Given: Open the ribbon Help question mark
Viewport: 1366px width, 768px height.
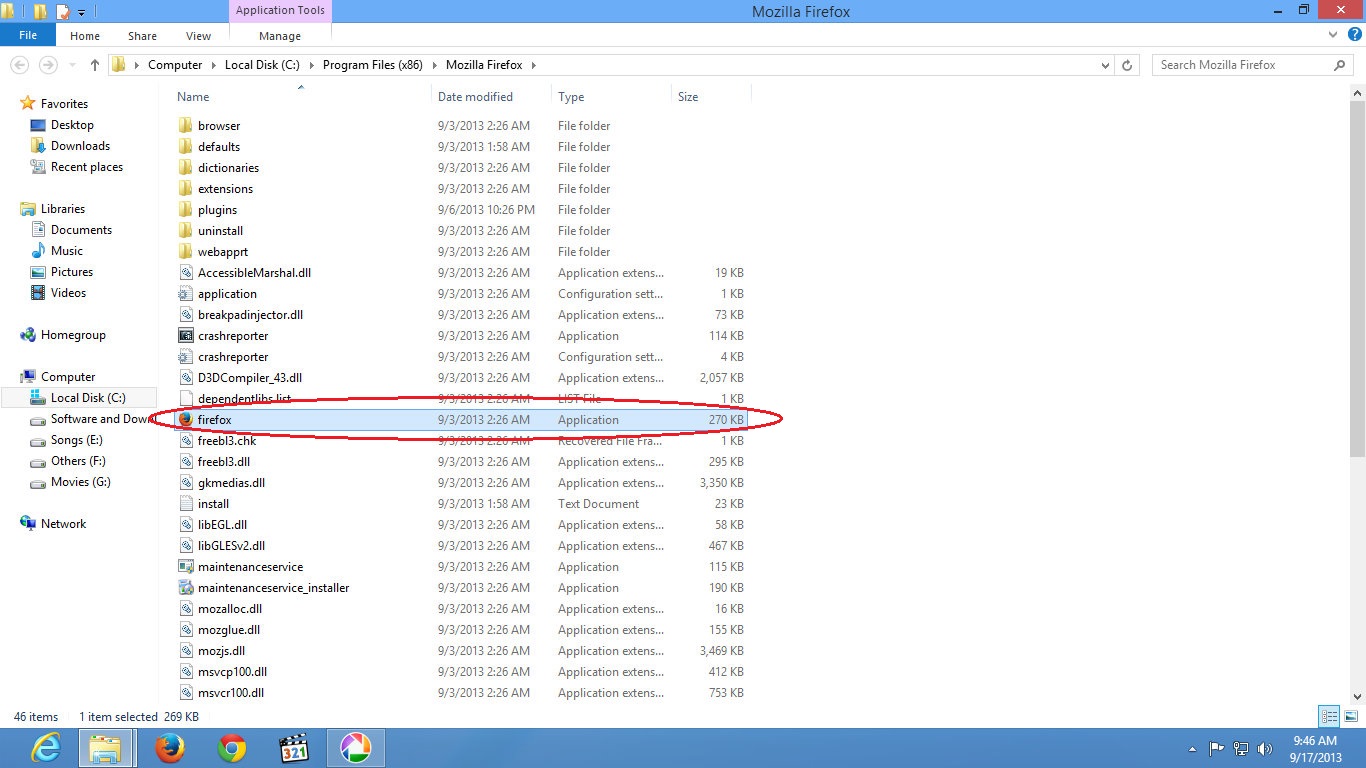Looking at the screenshot, I should tap(1353, 35).
